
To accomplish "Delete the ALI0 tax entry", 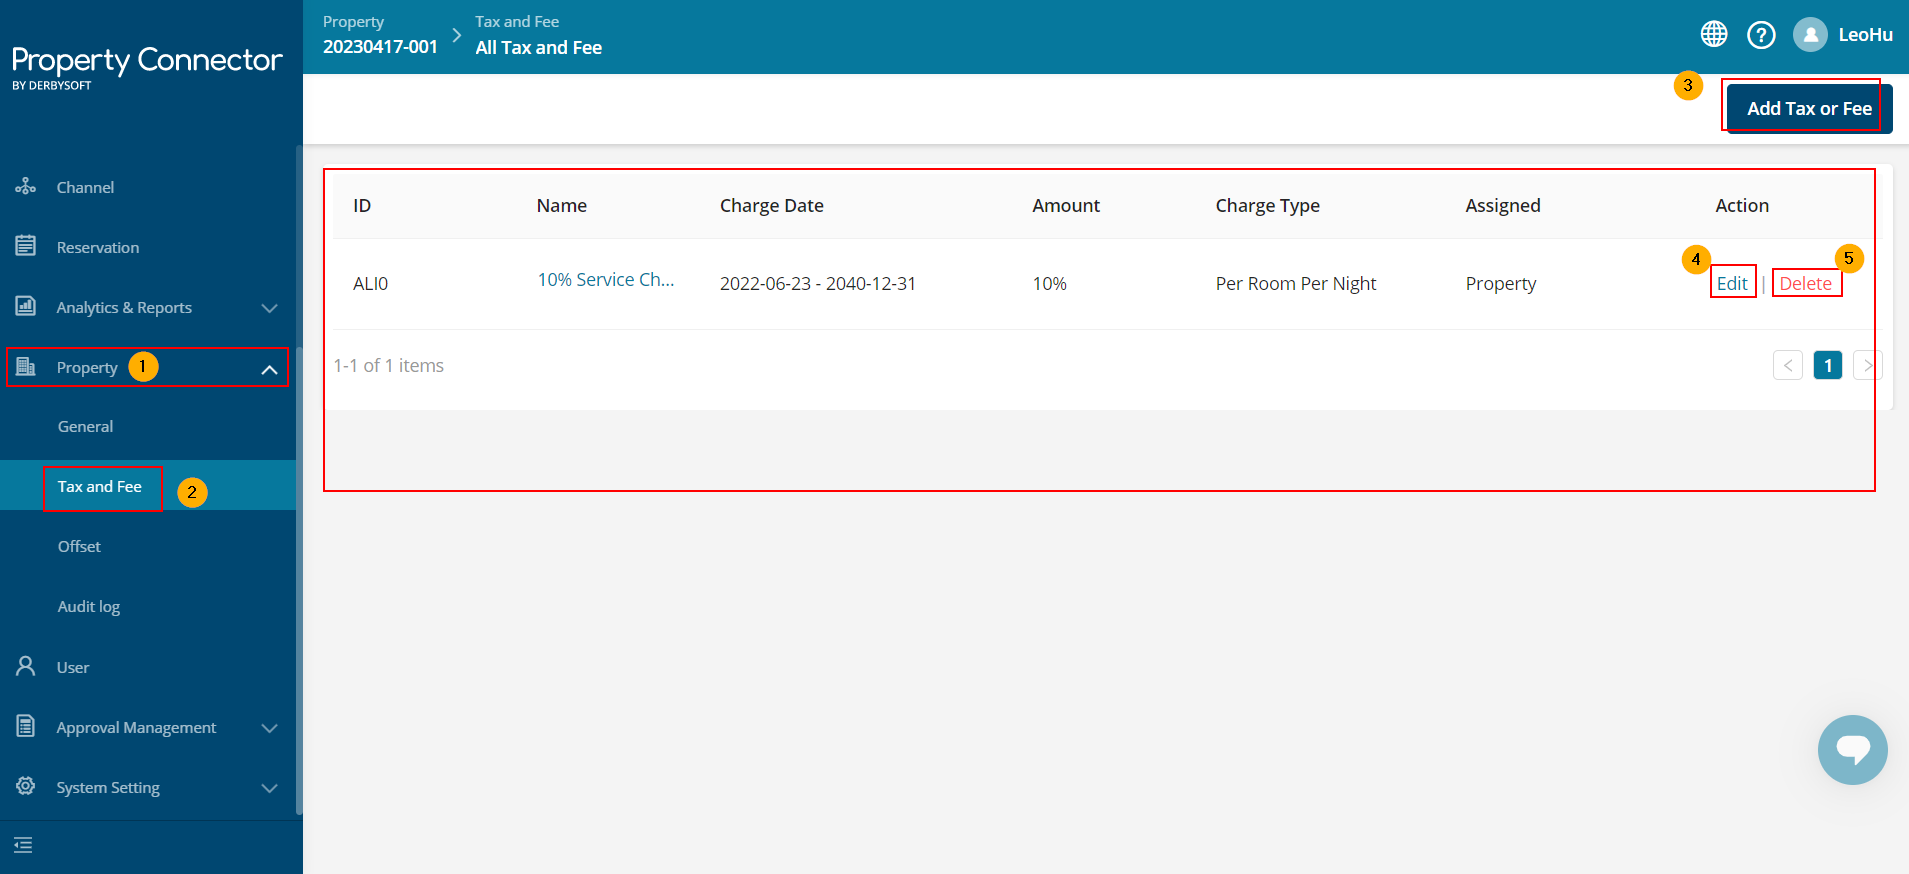I will 1805,283.
